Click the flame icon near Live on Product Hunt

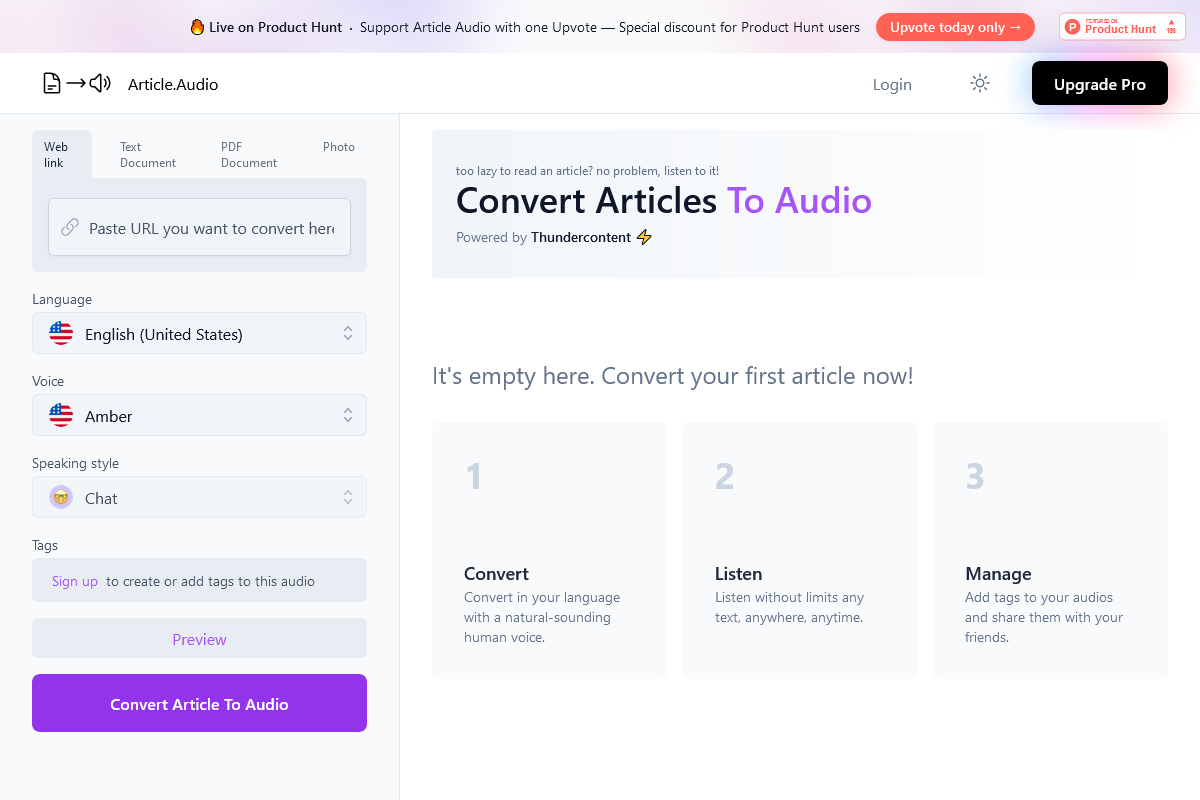point(198,27)
